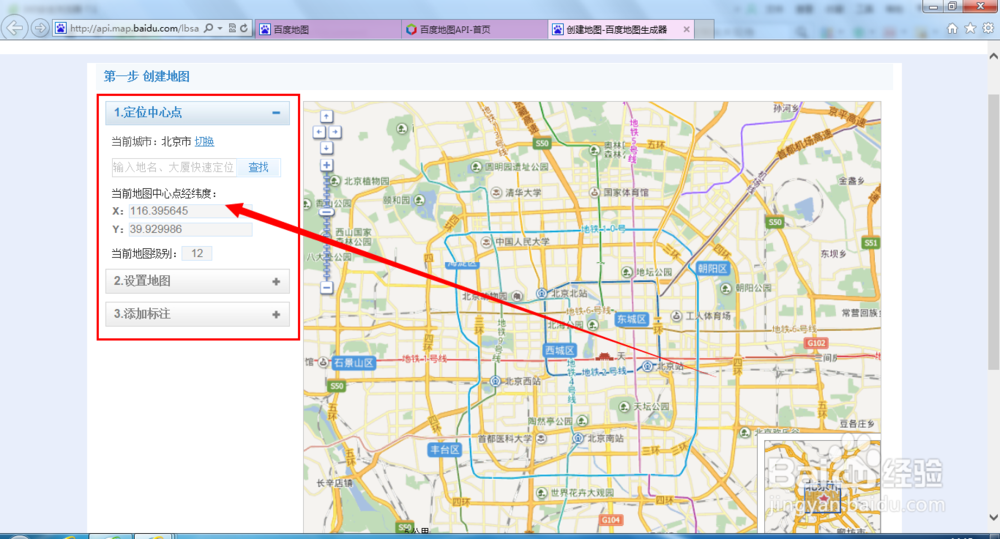Click the vertical page scrollbar thumb
1000x539 pixels.
point(993,232)
